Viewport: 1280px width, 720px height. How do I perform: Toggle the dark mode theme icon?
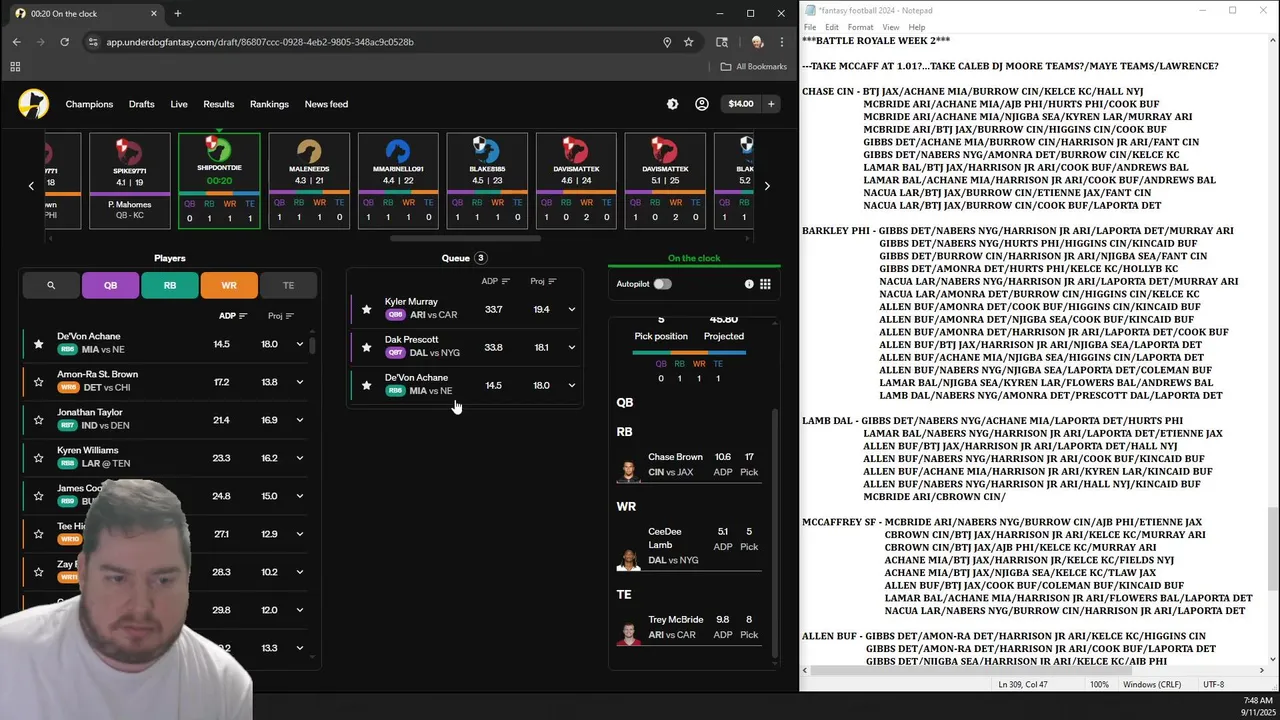[x=672, y=104]
